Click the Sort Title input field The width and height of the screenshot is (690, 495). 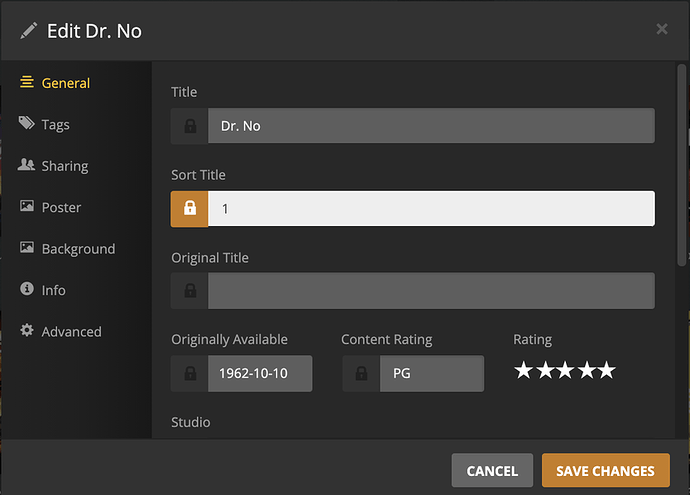point(431,209)
